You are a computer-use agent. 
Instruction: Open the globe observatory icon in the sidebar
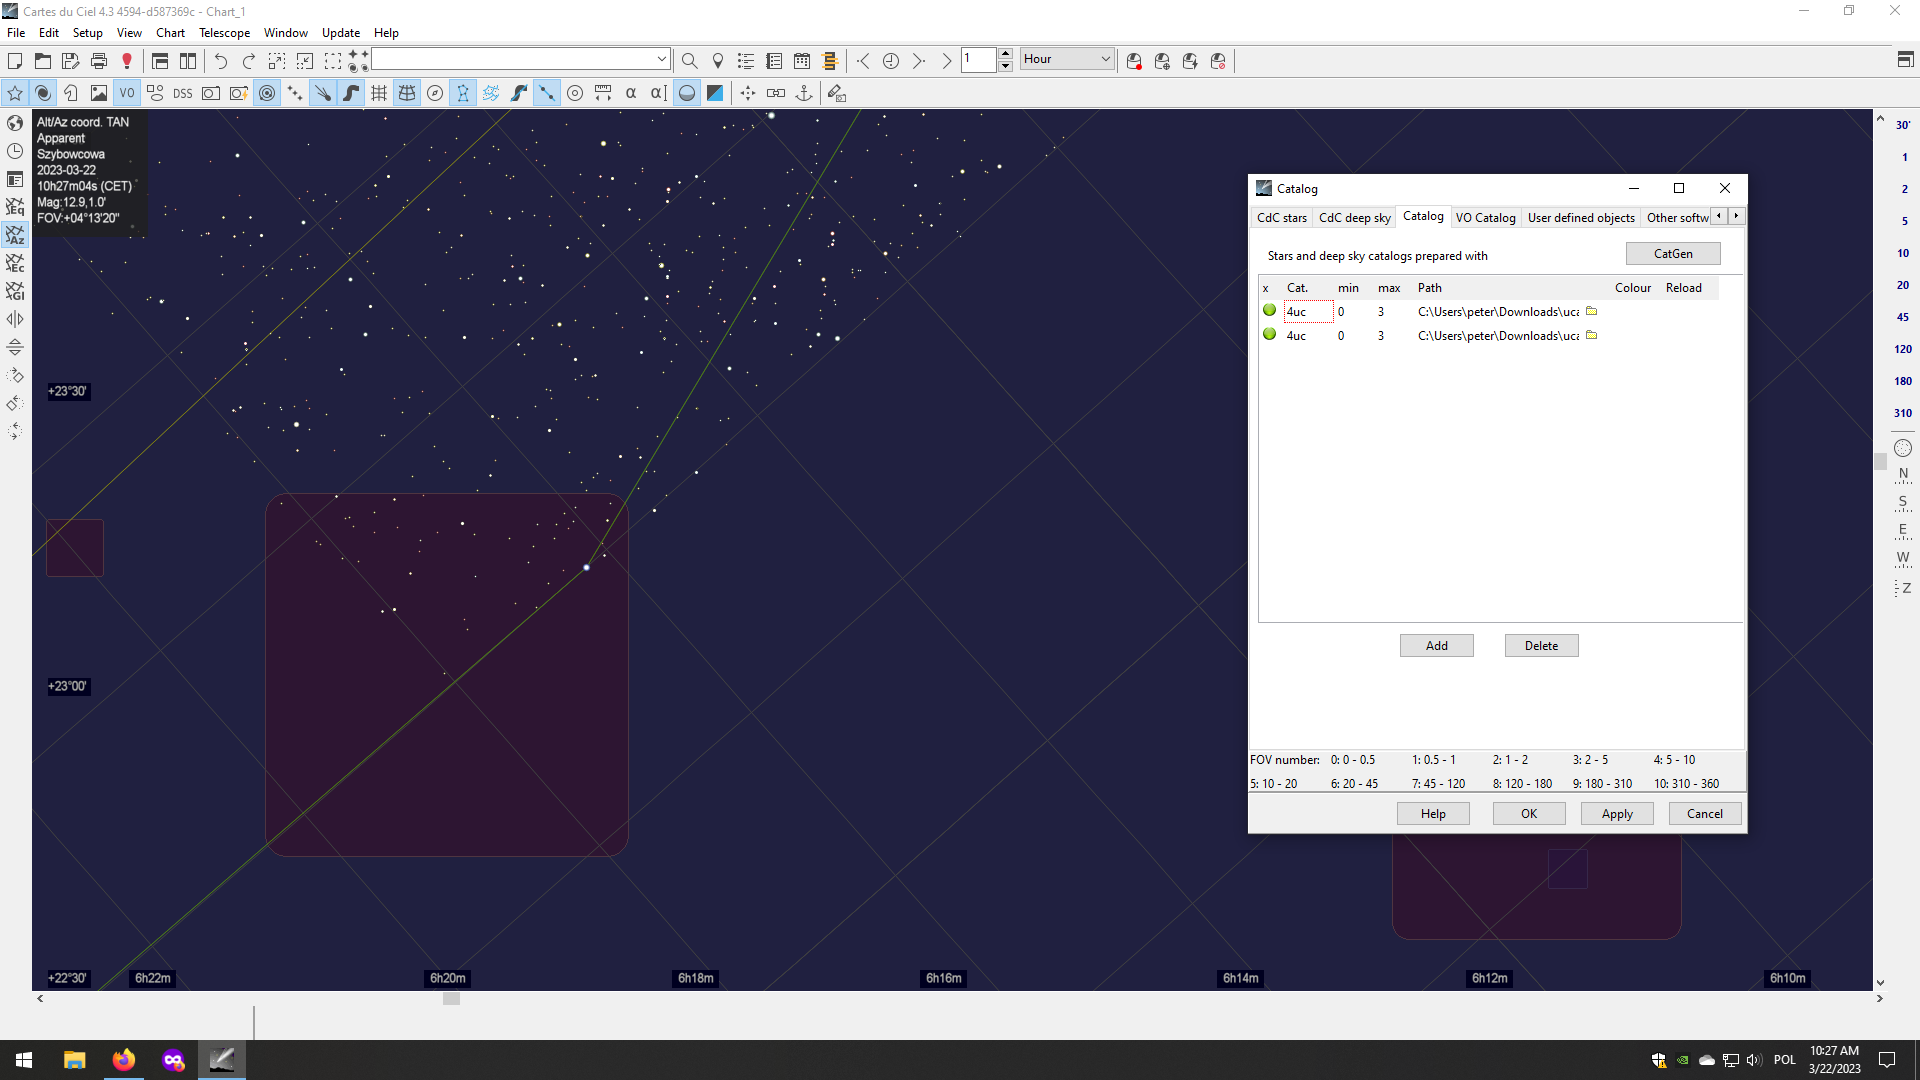tap(15, 123)
